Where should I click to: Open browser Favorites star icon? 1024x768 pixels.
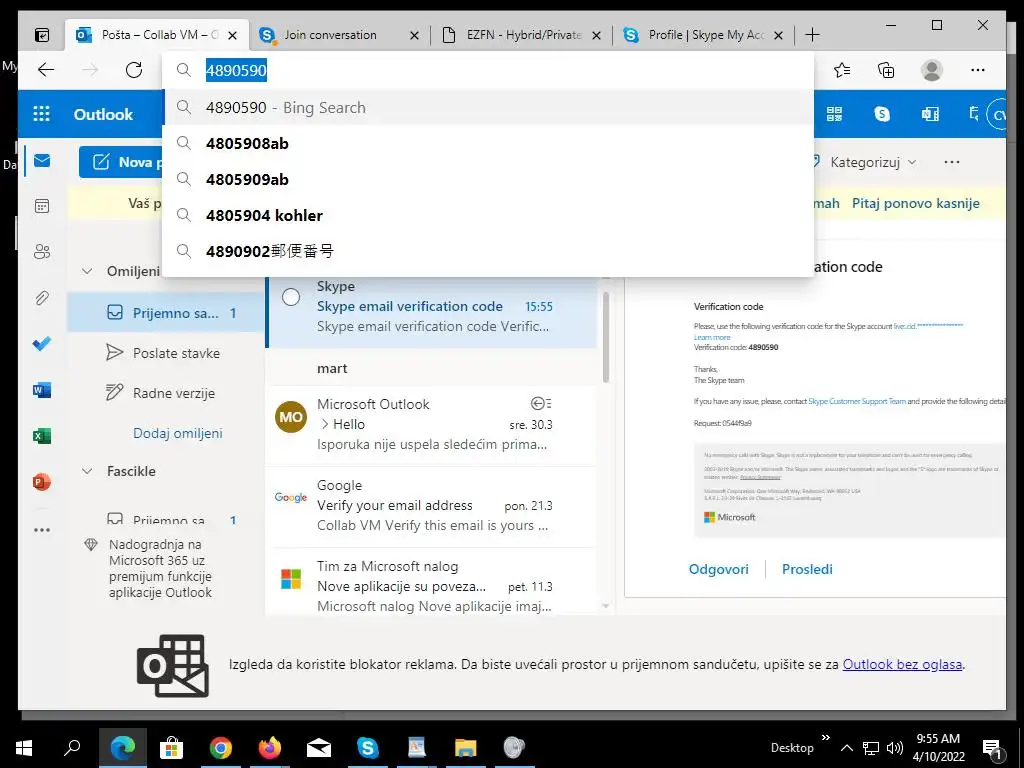coord(842,70)
